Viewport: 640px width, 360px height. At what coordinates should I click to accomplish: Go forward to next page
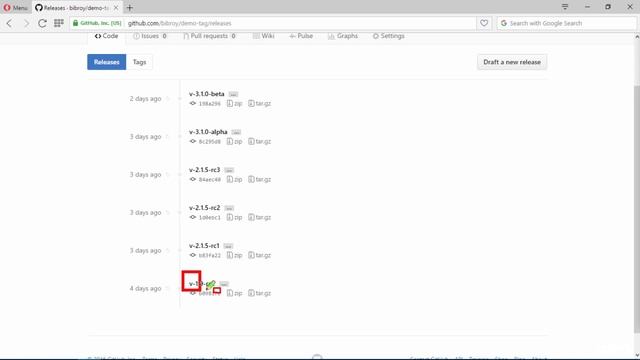(26, 23)
